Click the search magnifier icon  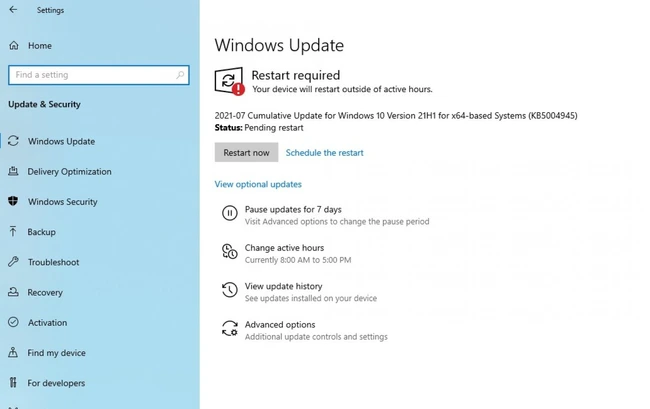pyautogui.click(x=180, y=75)
